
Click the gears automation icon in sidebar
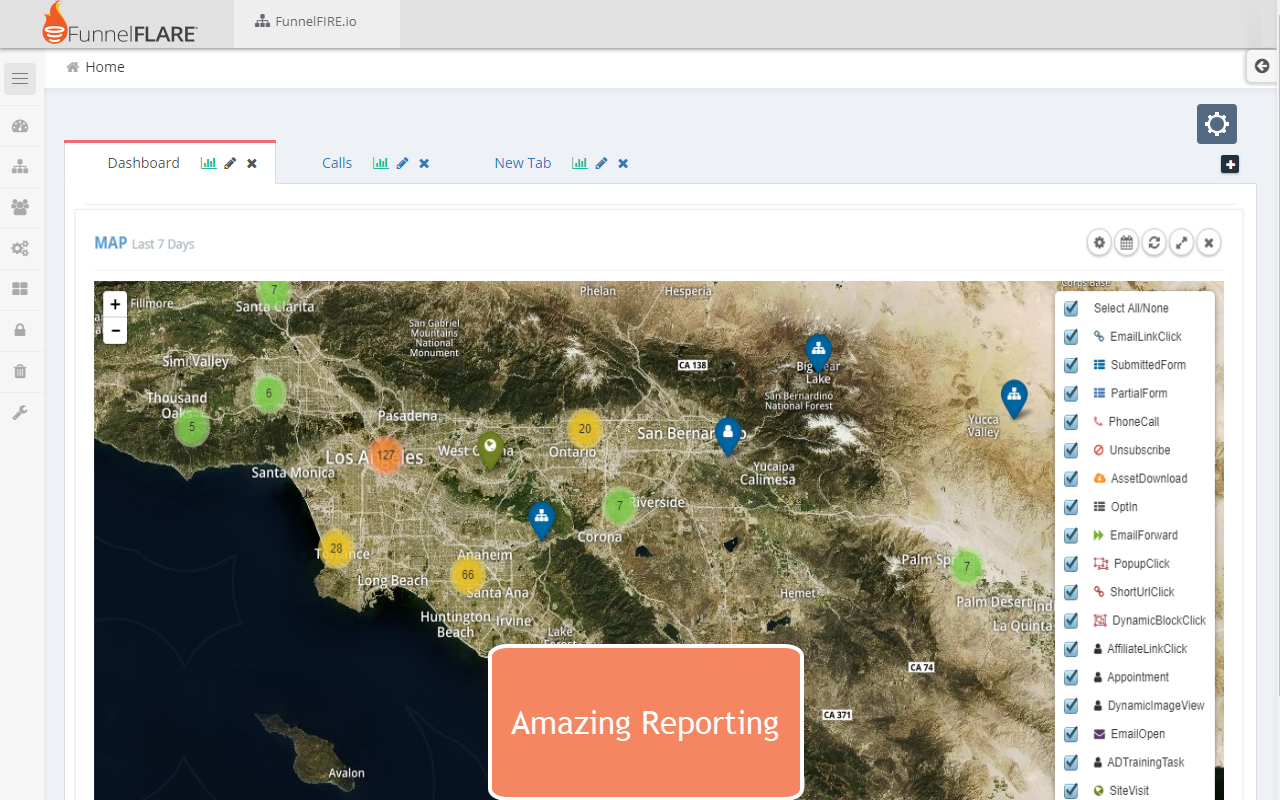coord(20,248)
